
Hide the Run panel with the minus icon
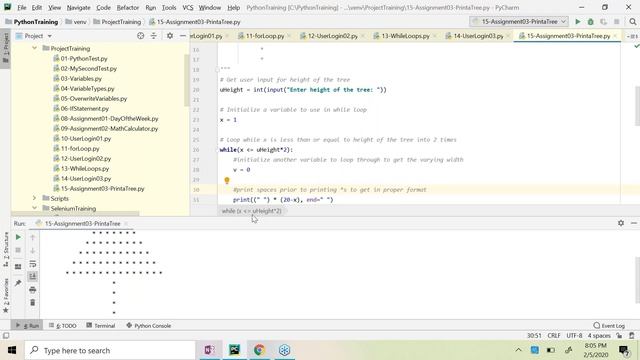point(633,223)
